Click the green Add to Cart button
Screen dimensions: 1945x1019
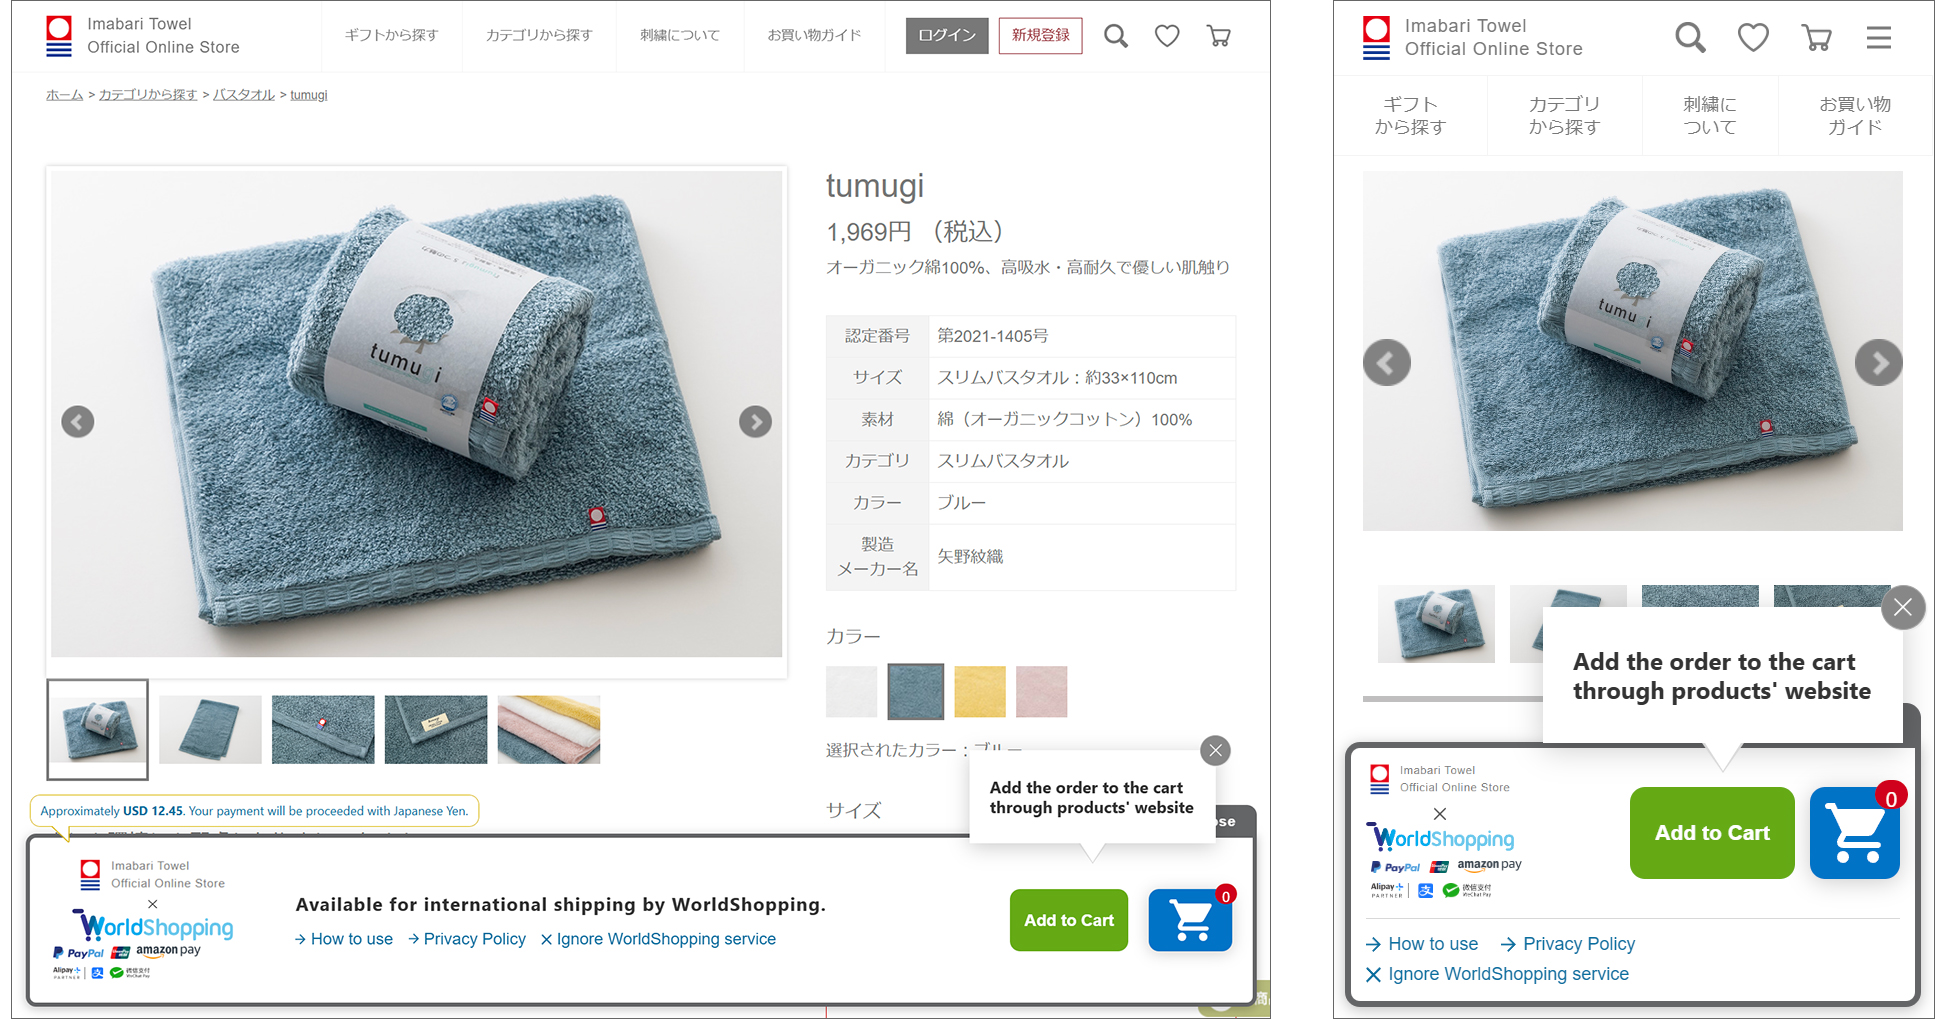pyautogui.click(x=1068, y=920)
